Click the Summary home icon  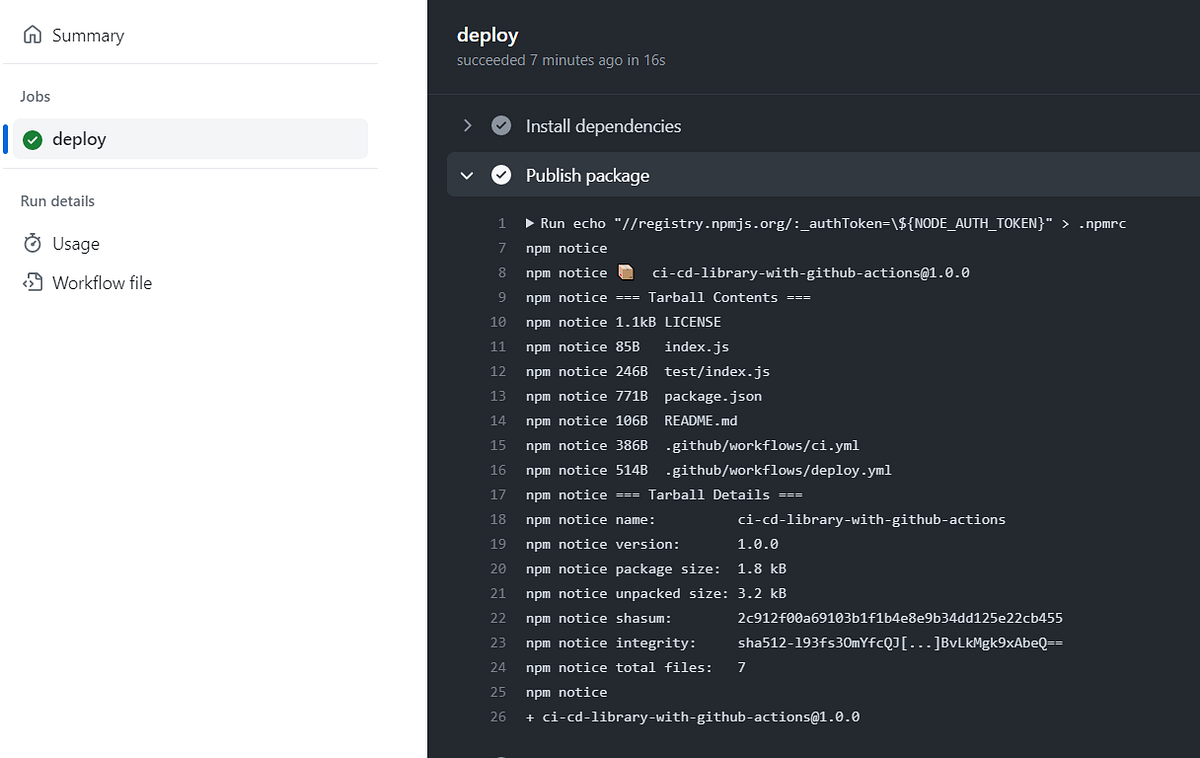pos(31,34)
